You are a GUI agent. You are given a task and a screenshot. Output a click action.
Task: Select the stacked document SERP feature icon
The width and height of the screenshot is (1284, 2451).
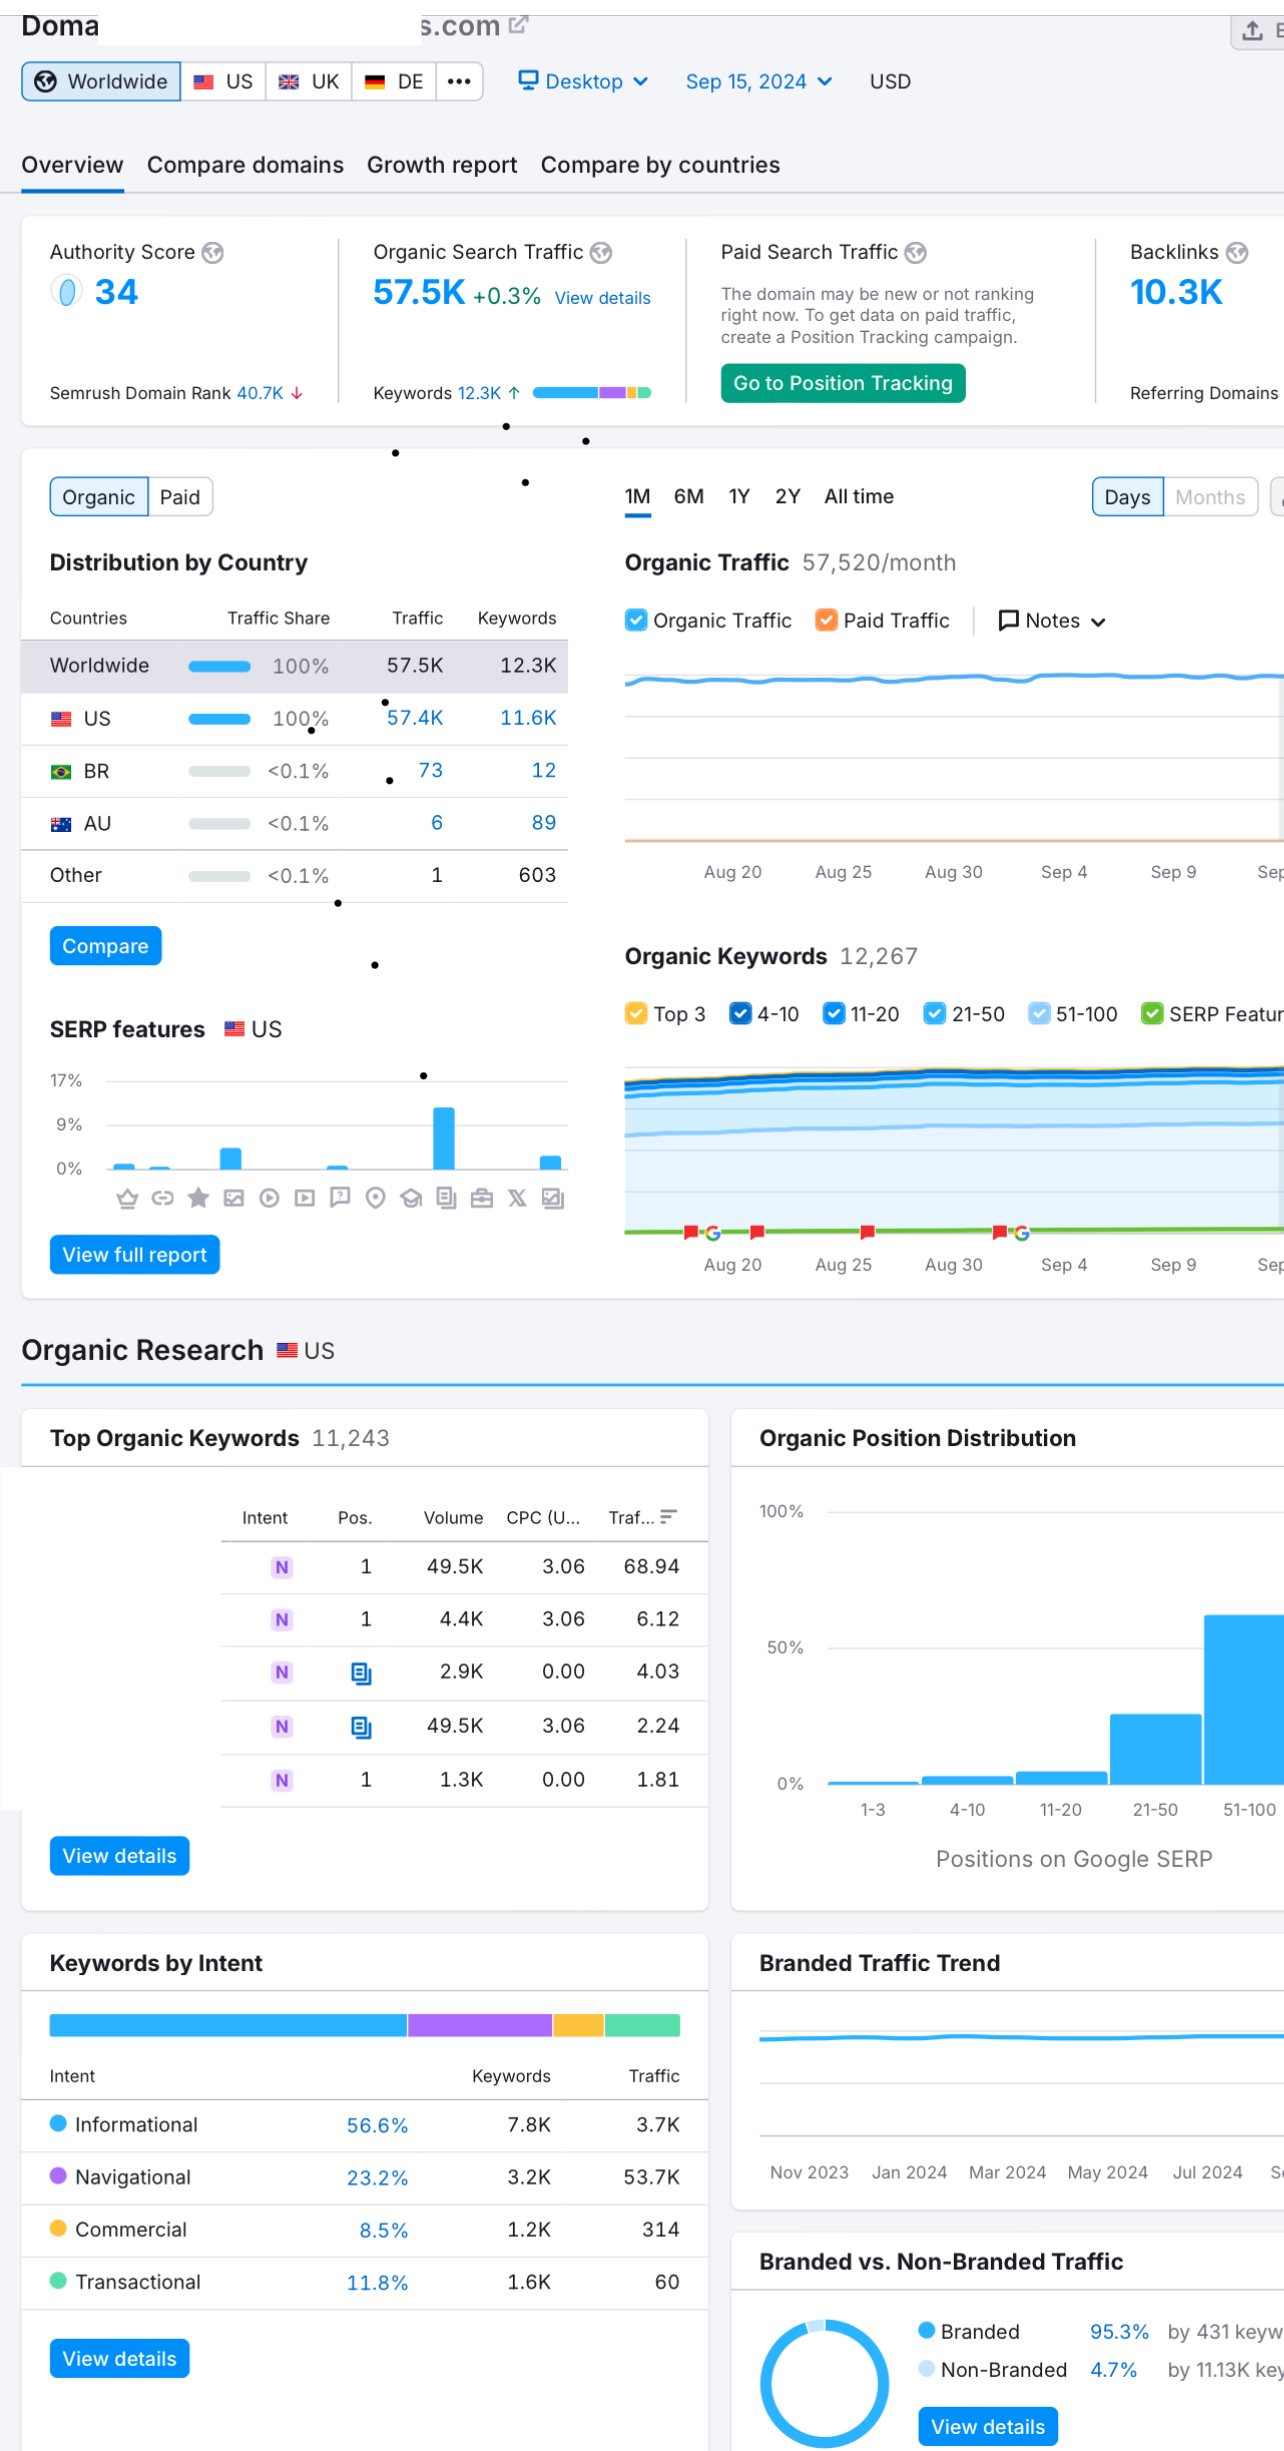pos(447,1198)
